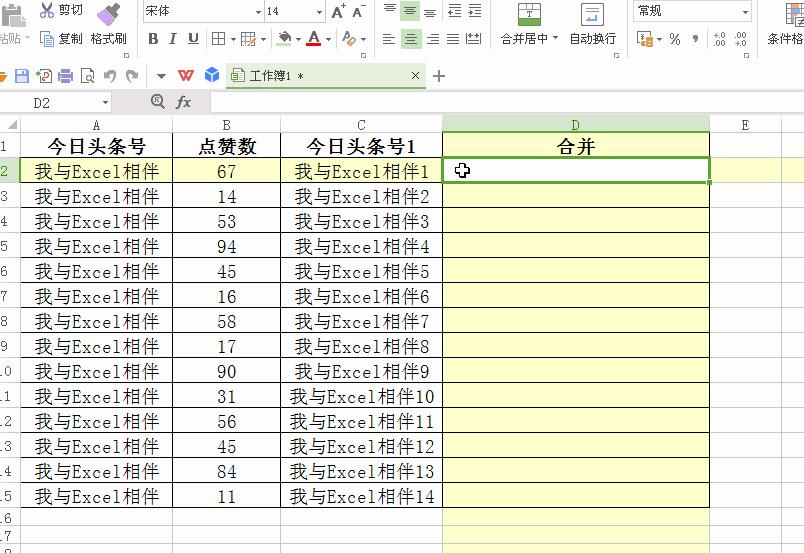The image size is (804, 553).
Task: Select column B header
Action: click(x=227, y=125)
